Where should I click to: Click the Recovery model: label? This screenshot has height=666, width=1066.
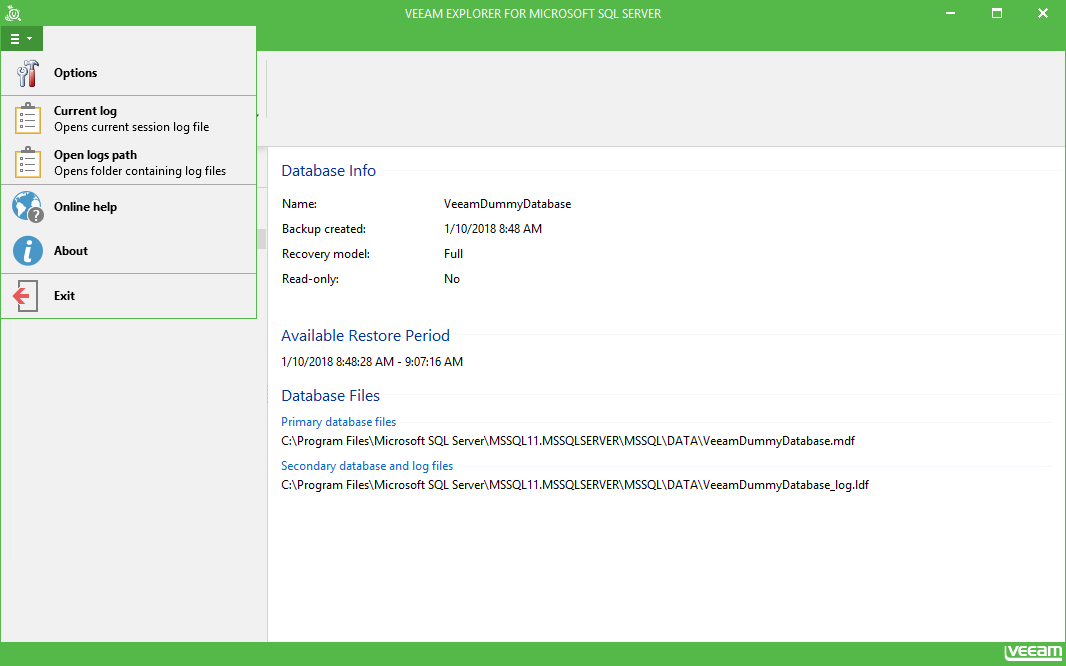click(326, 254)
